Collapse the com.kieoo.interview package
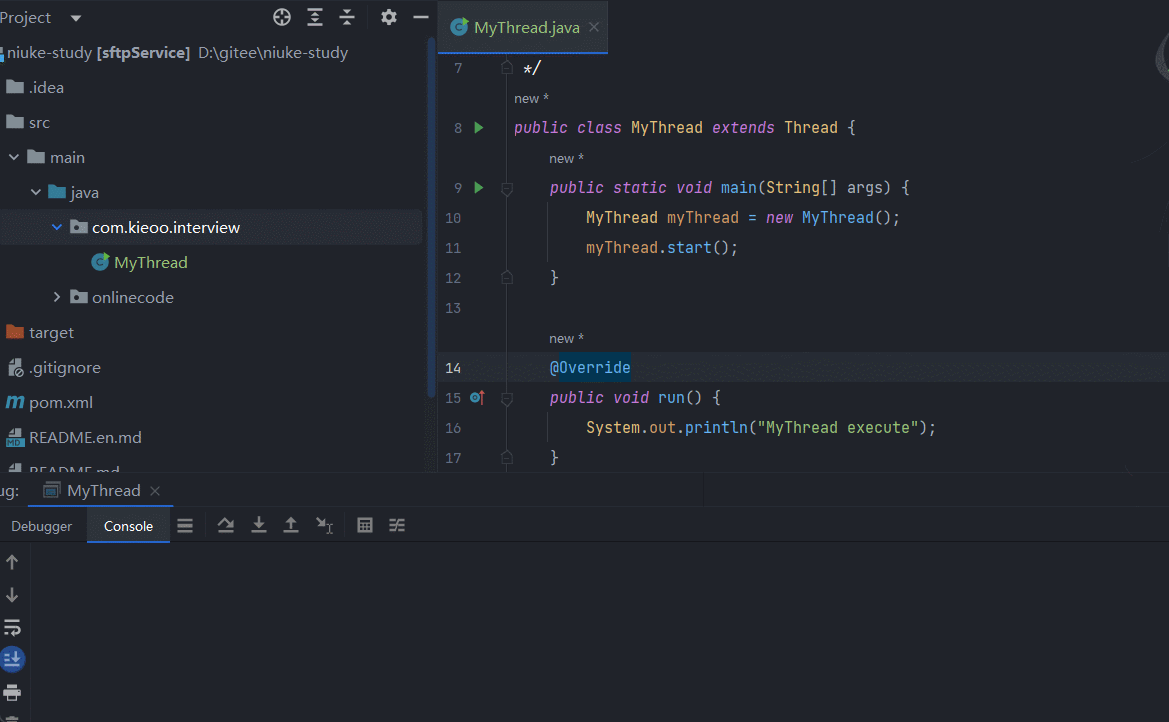 [57, 228]
